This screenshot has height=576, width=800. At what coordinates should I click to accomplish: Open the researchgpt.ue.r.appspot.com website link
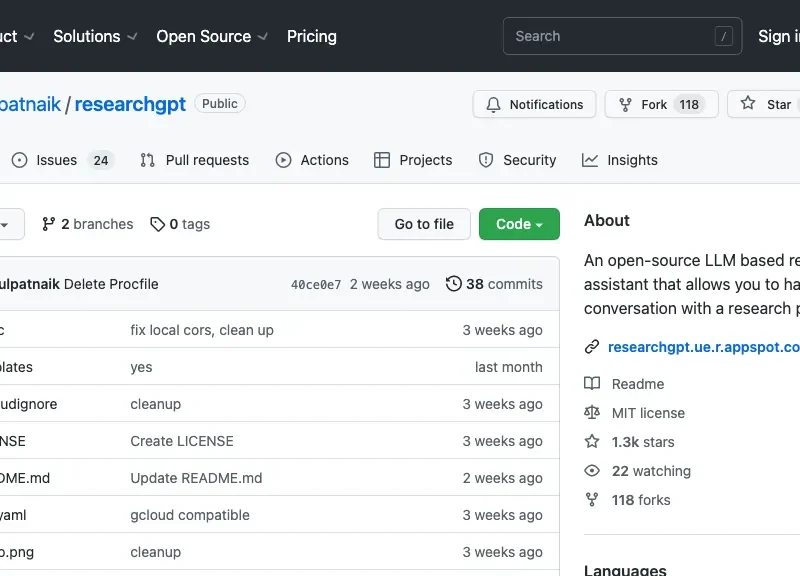(704, 347)
